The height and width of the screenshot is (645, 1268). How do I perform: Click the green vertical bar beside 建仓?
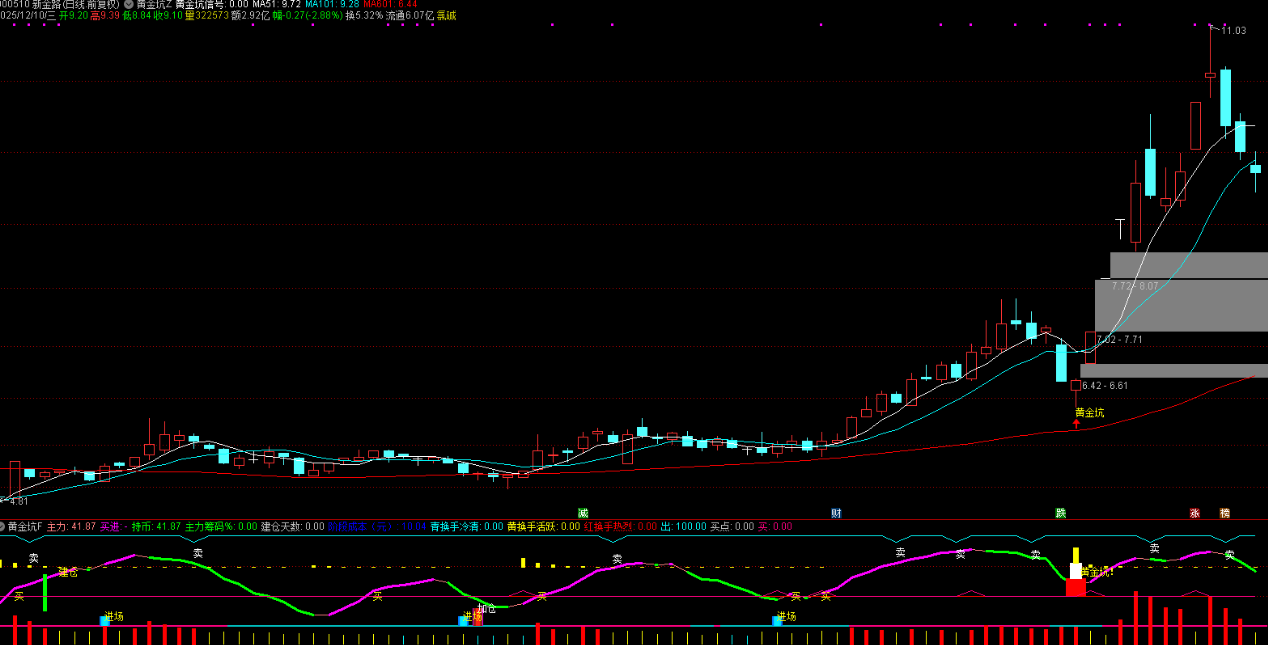click(x=45, y=592)
